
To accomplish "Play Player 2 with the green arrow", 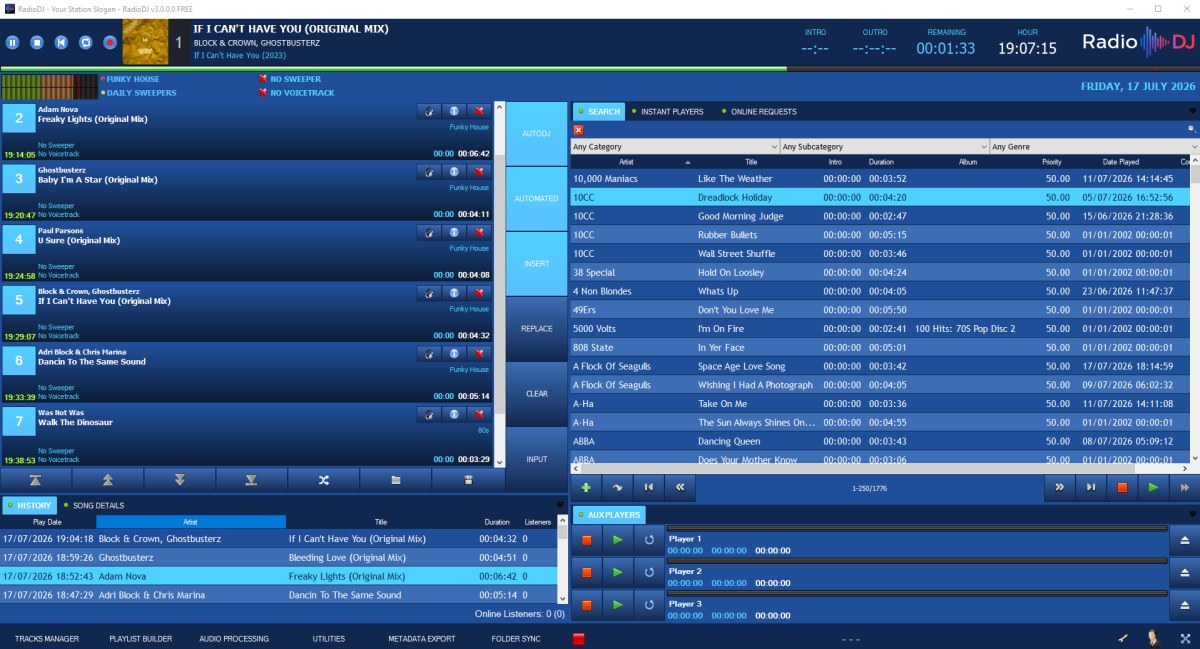I will pyautogui.click(x=618, y=572).
